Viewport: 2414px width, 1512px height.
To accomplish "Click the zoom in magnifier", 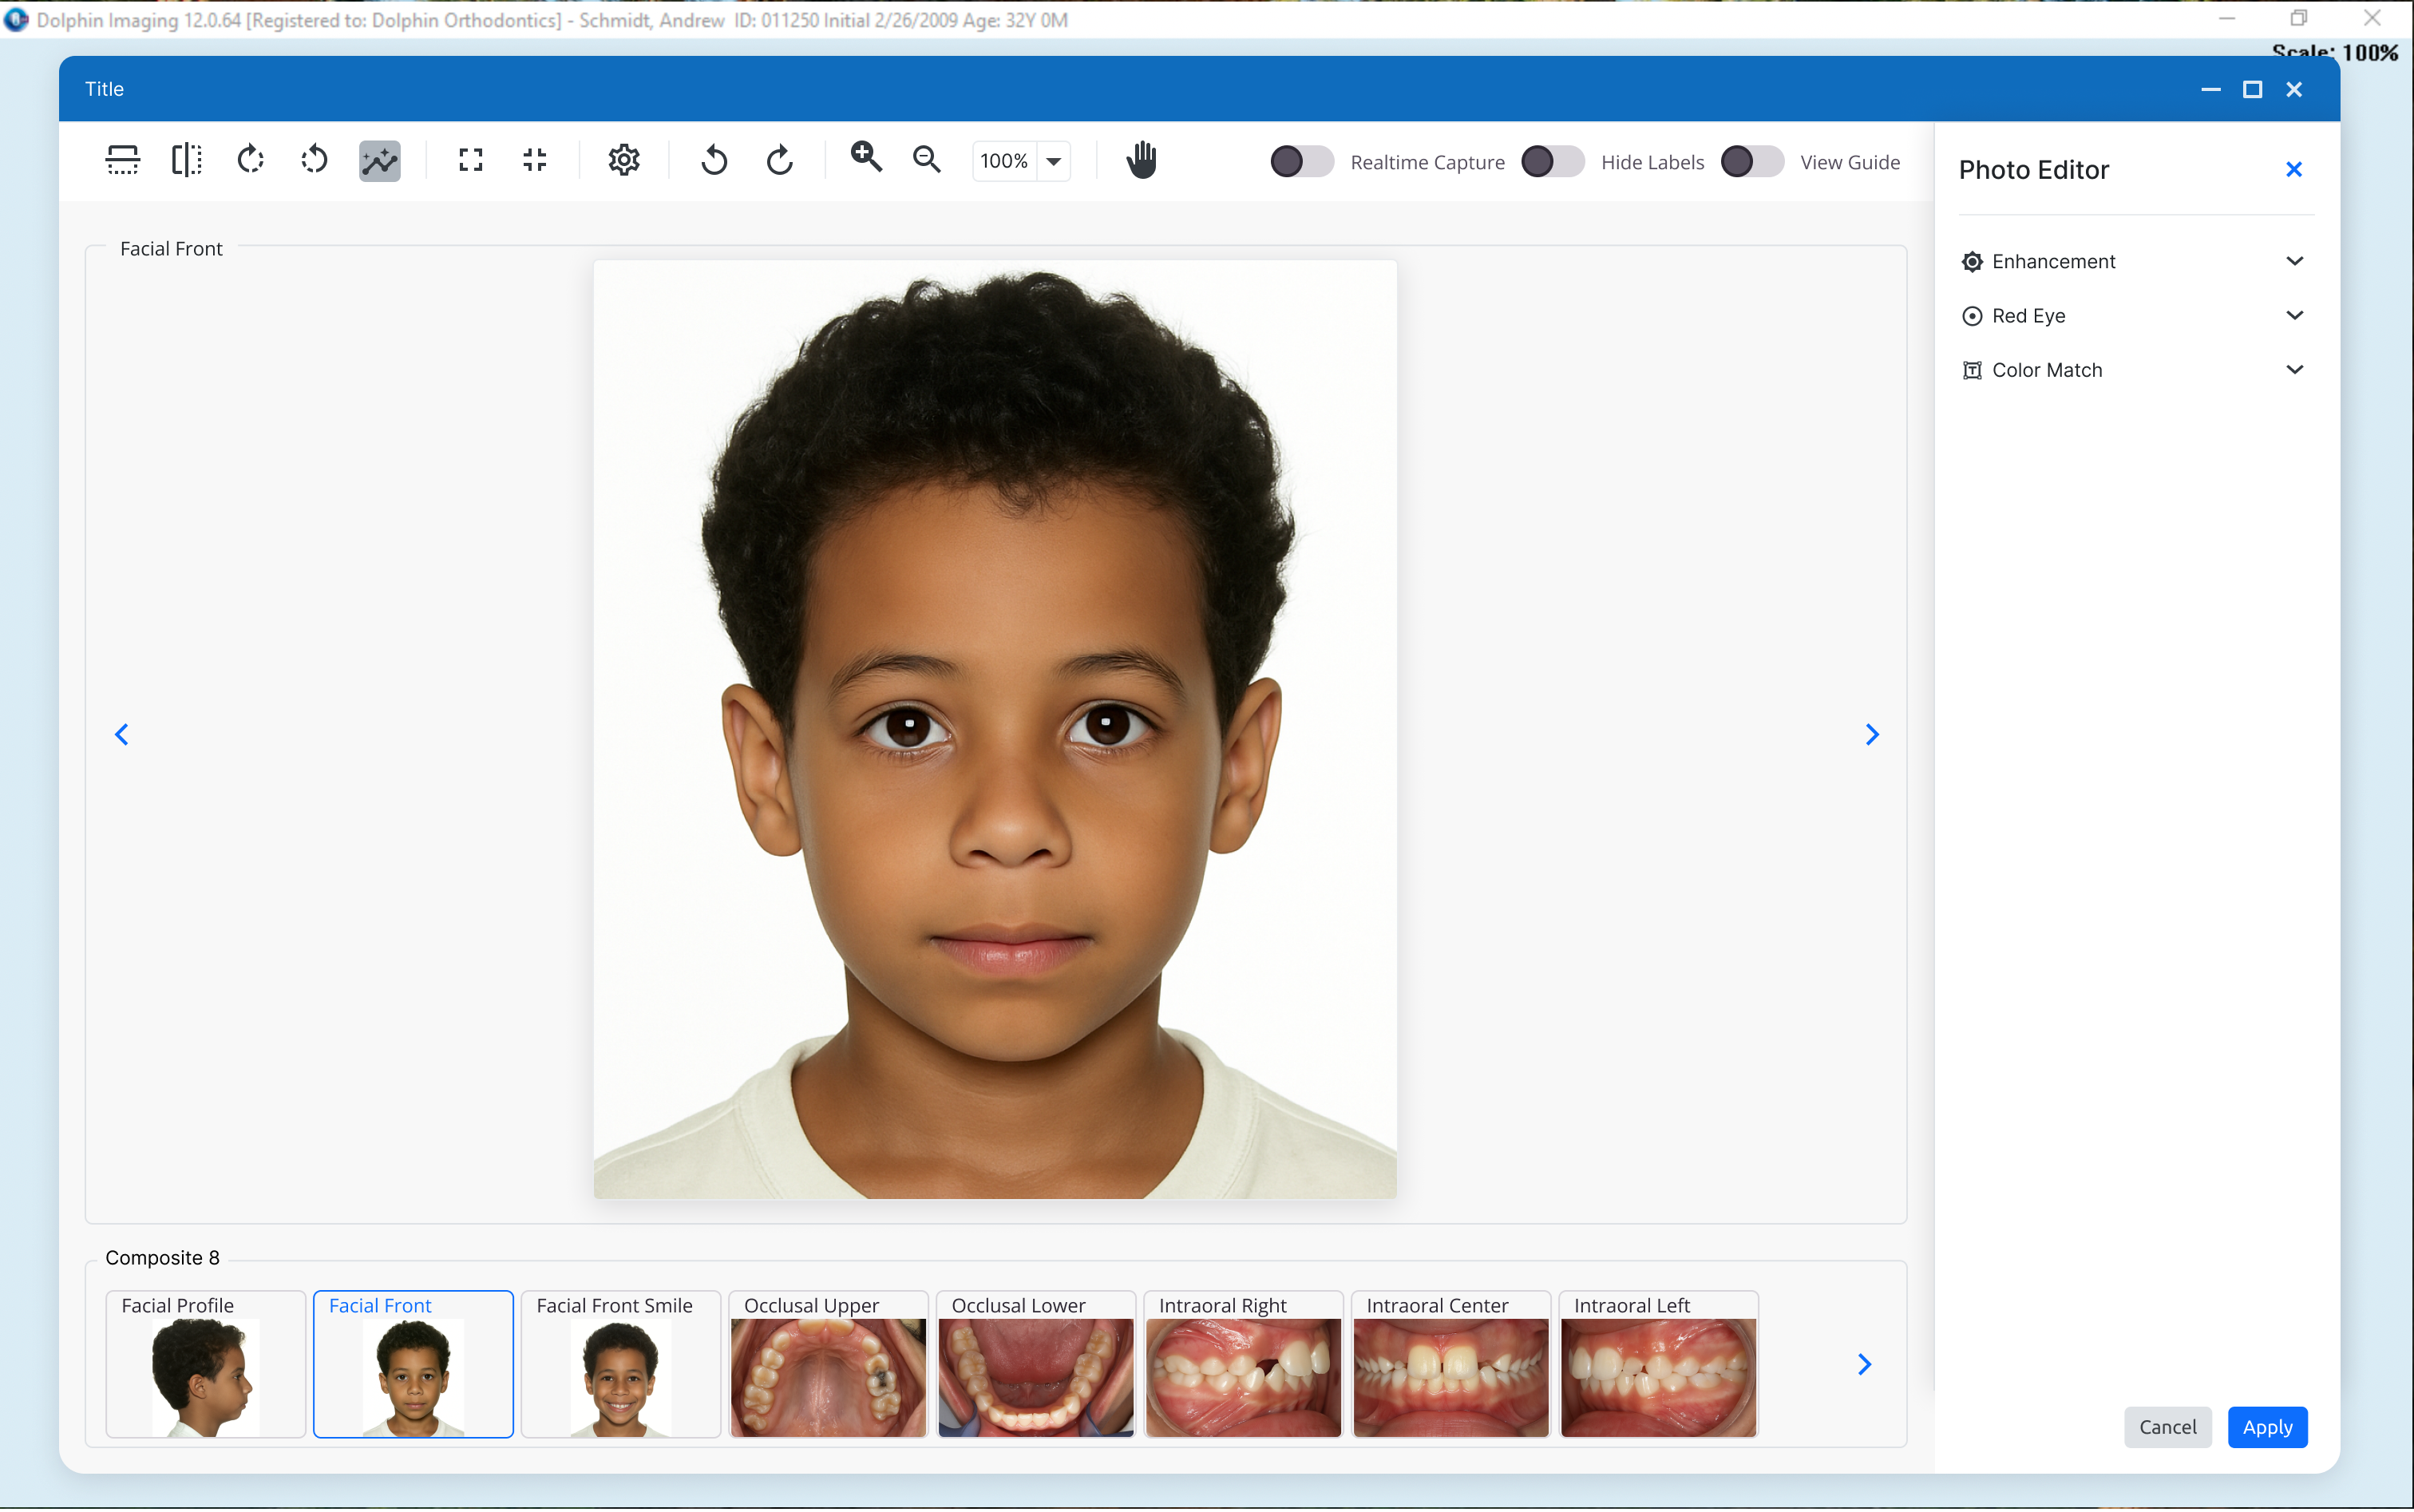I will [x=866, y=158].
